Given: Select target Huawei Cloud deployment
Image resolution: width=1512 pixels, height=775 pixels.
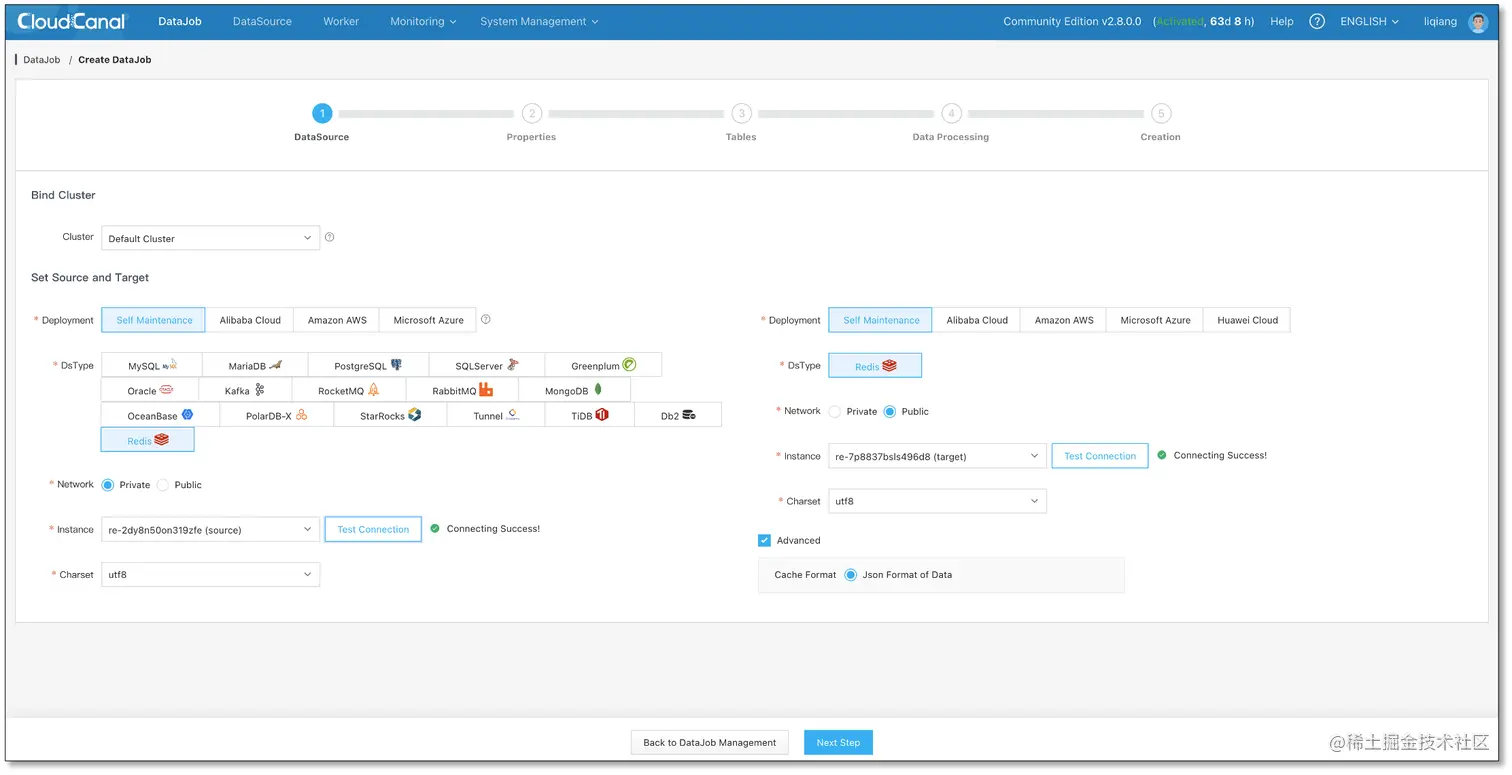Looking at the screenshot, I should [1247, 320].
